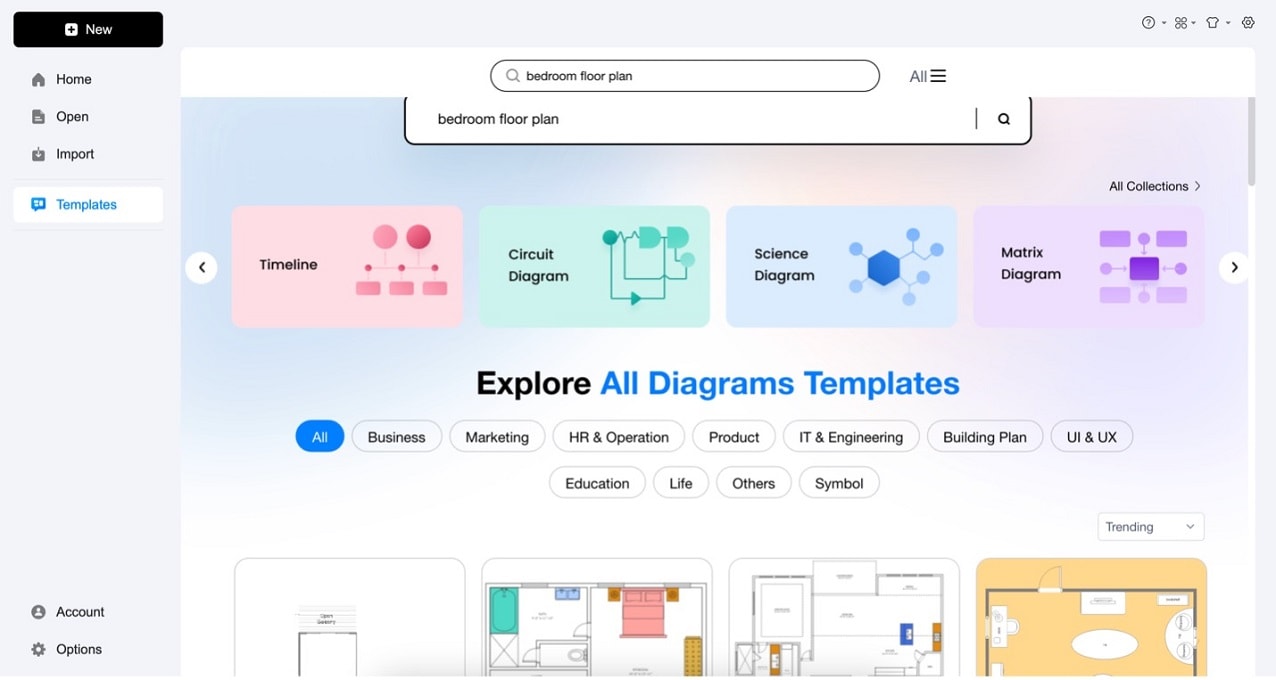Viewport: 1276px width, 680px height.
Task: Open the Open Gallery template thumbnail
Action: point(350,618)
